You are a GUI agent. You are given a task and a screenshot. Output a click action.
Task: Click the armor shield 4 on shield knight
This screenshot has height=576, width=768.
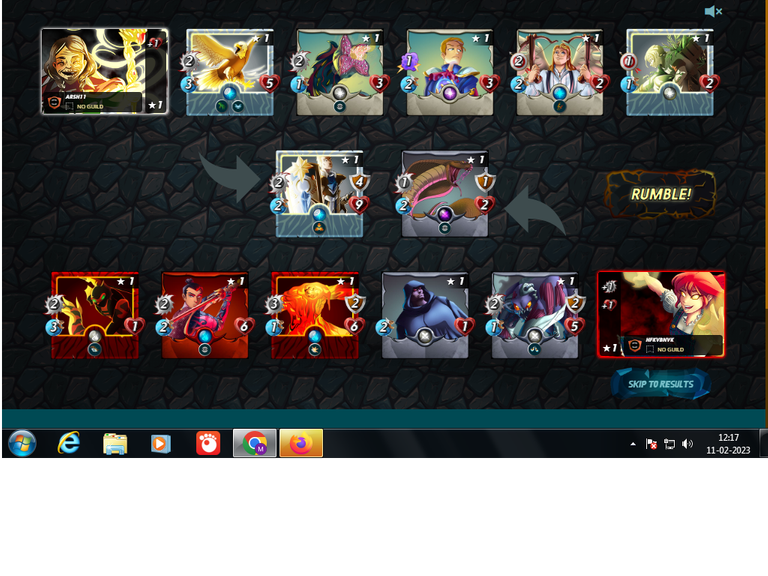coord(359,182)
